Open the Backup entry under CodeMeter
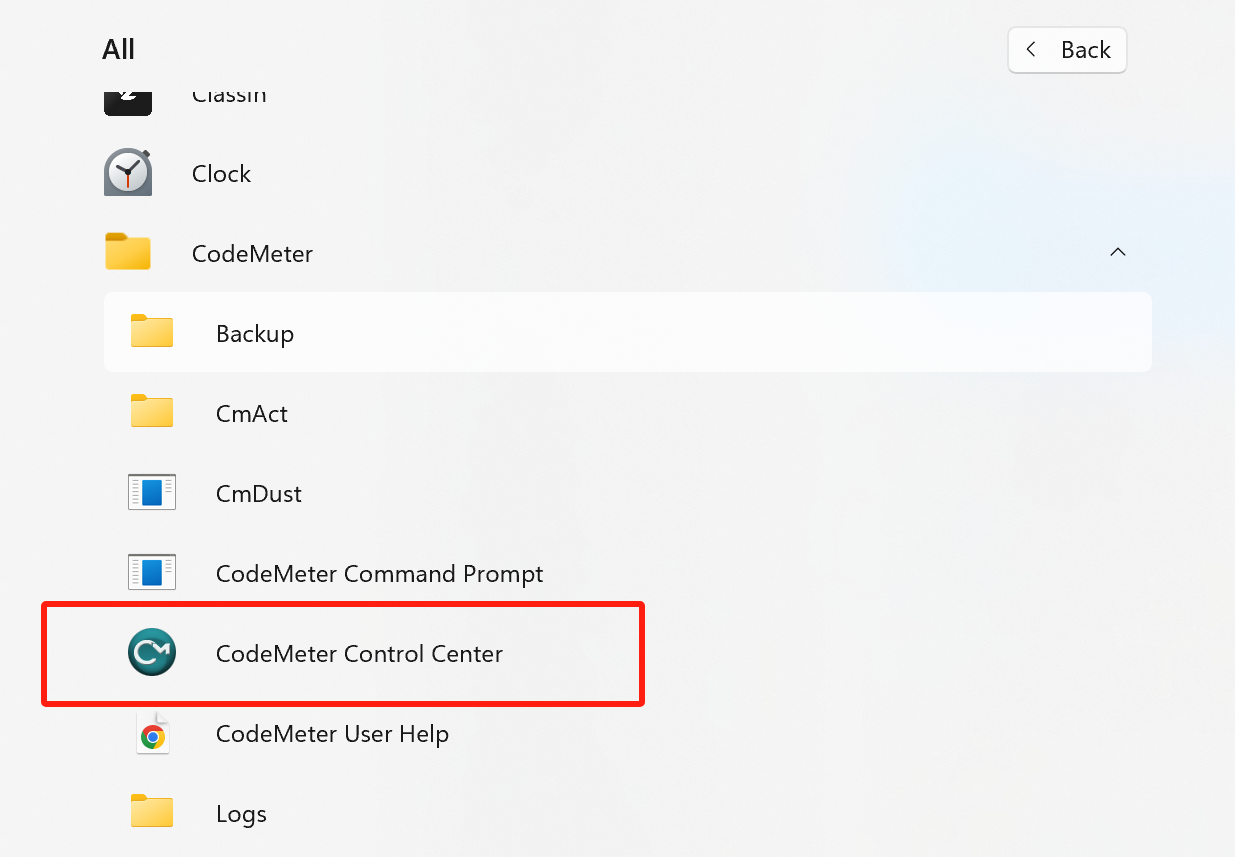Viewport: 1235px width, 857px height. point(254,333)
